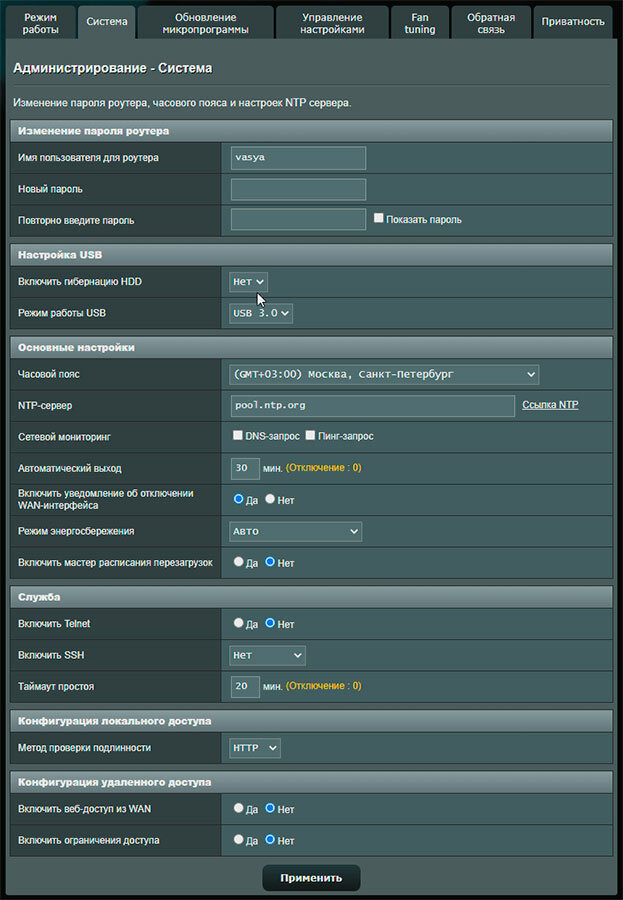Select Да for reboot schedule wizard
The width and height of the screenshot is (623, 900).
(x=238, y=562)
